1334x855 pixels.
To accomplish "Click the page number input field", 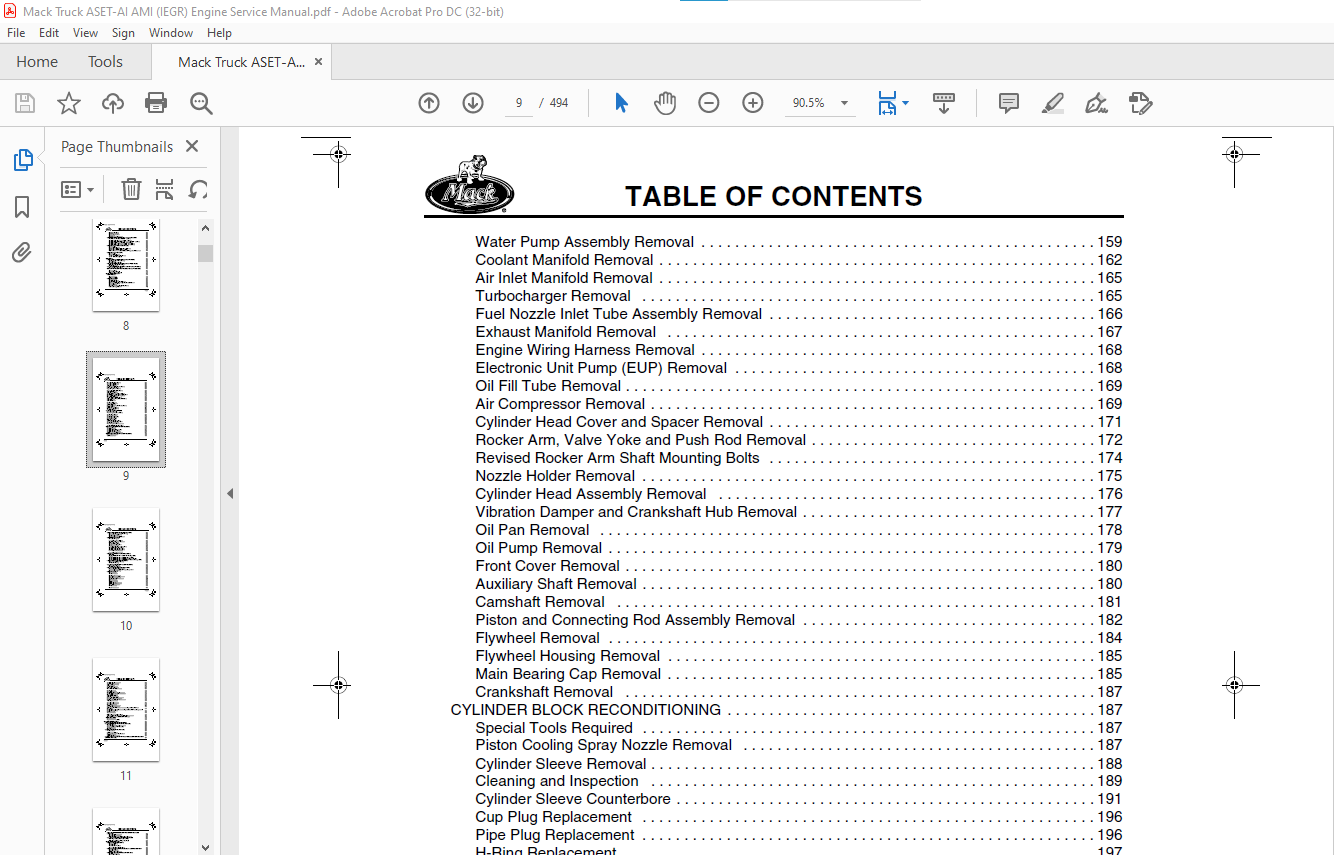I will tap(519, 103).
